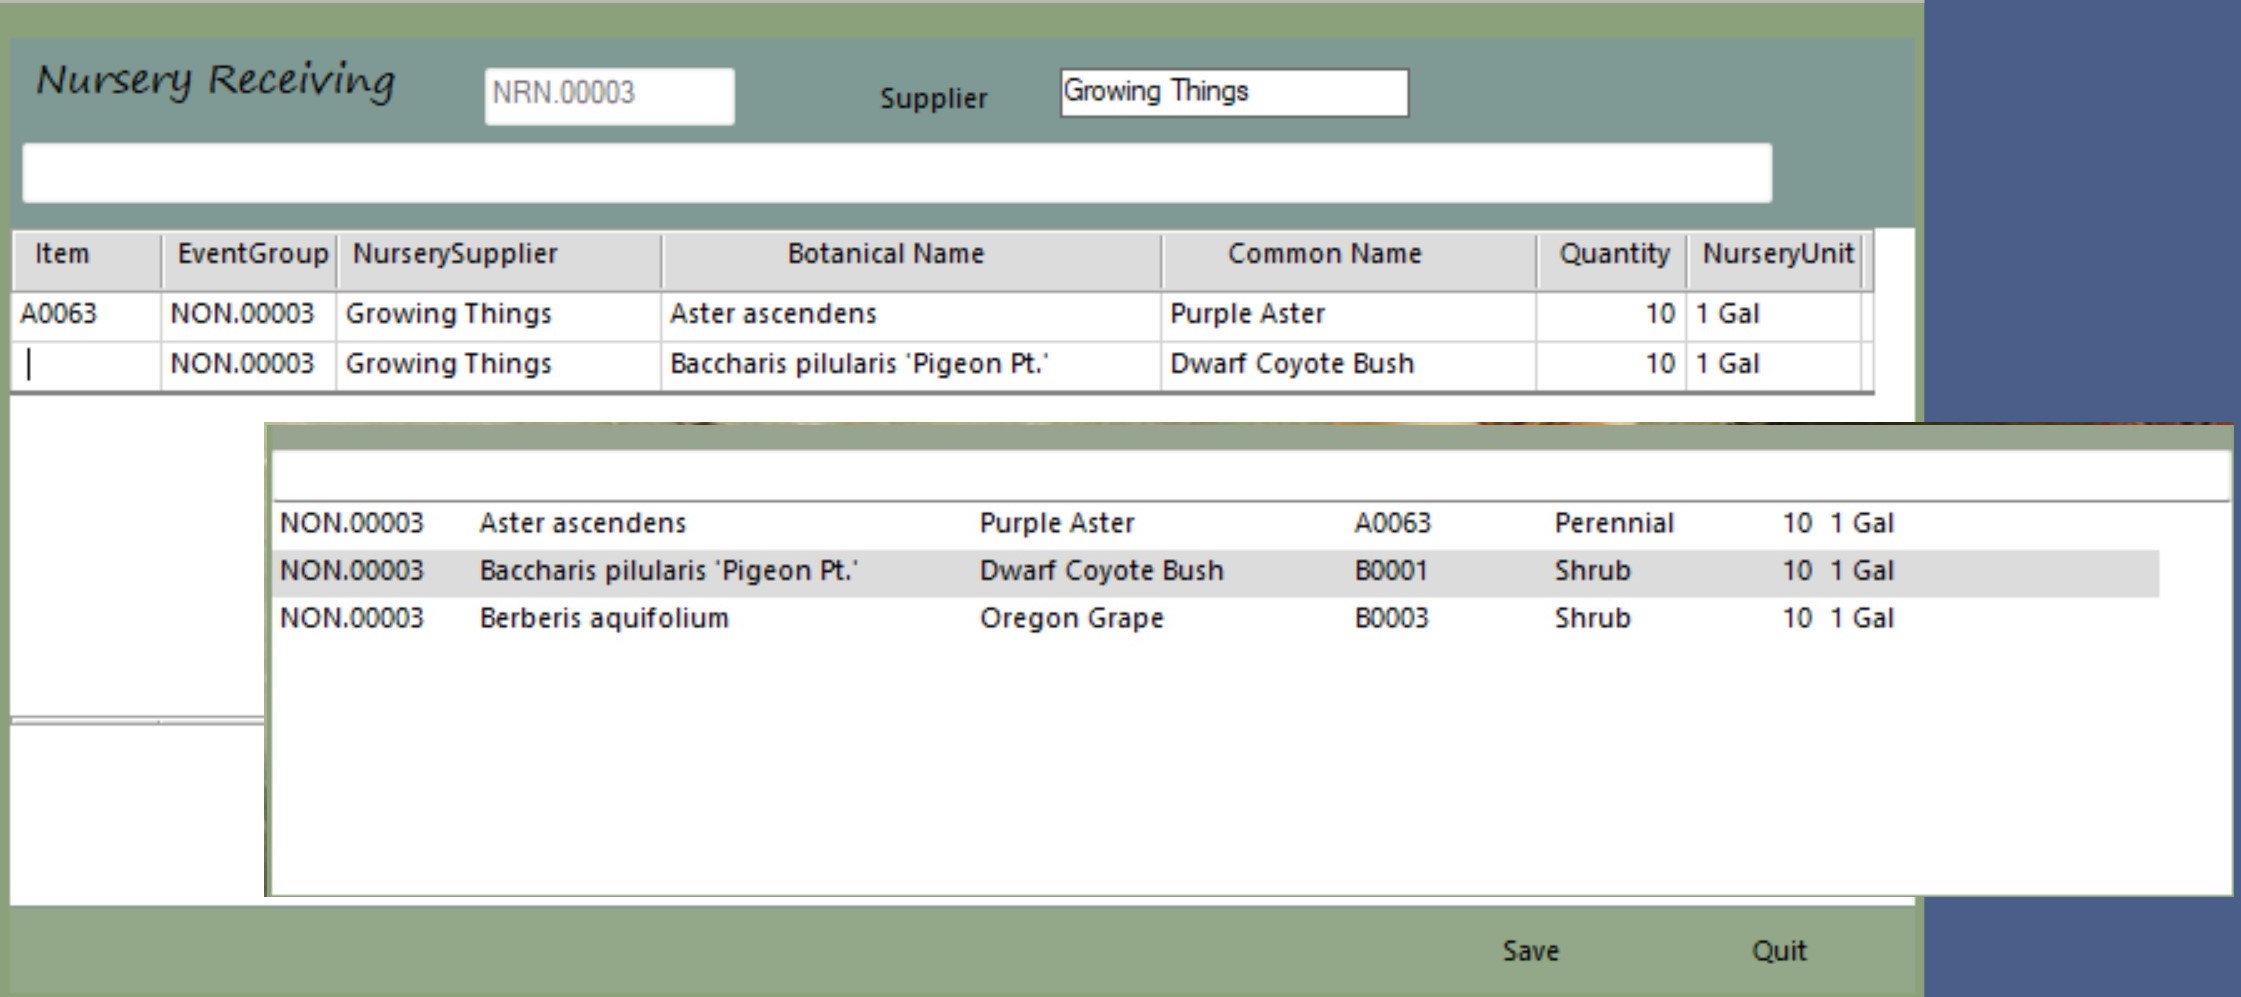Viewport: 2241px width, 997px height.
Task: Click the Supplier field containing Growing Things
Action: (x=1233, y=93)
